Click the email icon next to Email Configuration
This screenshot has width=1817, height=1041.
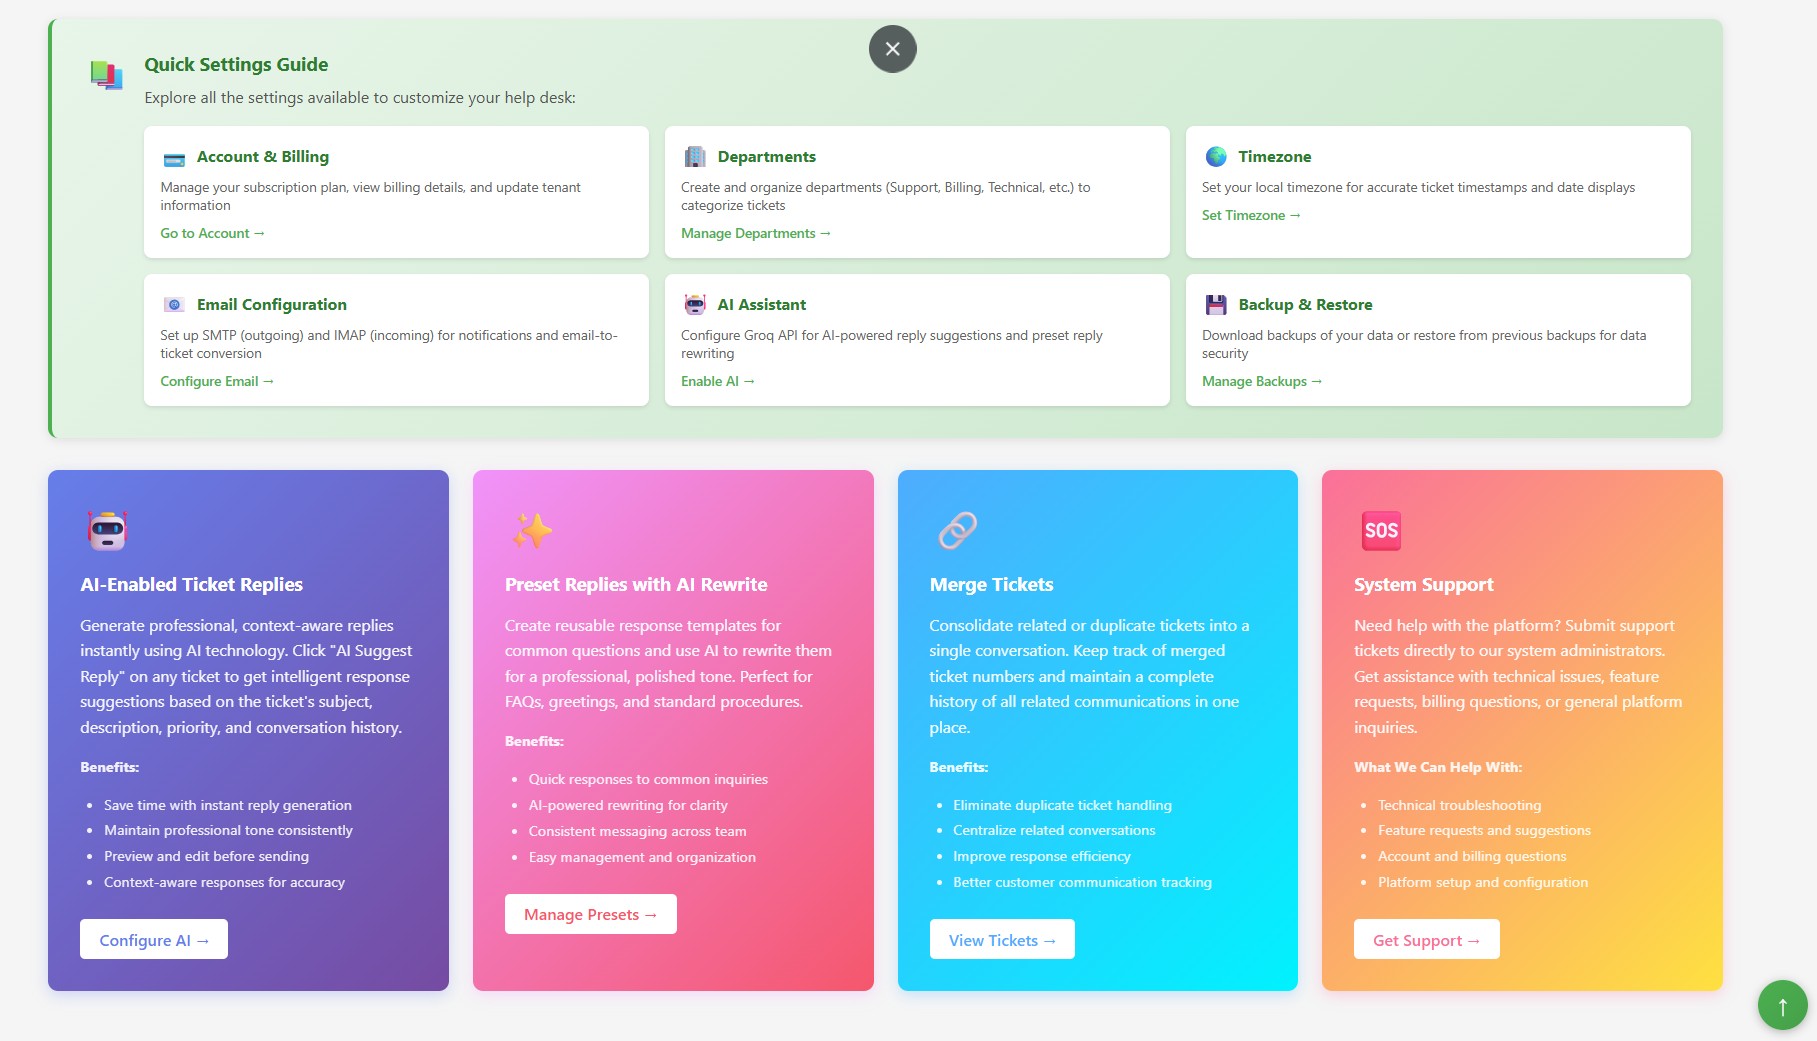point(174,304)
